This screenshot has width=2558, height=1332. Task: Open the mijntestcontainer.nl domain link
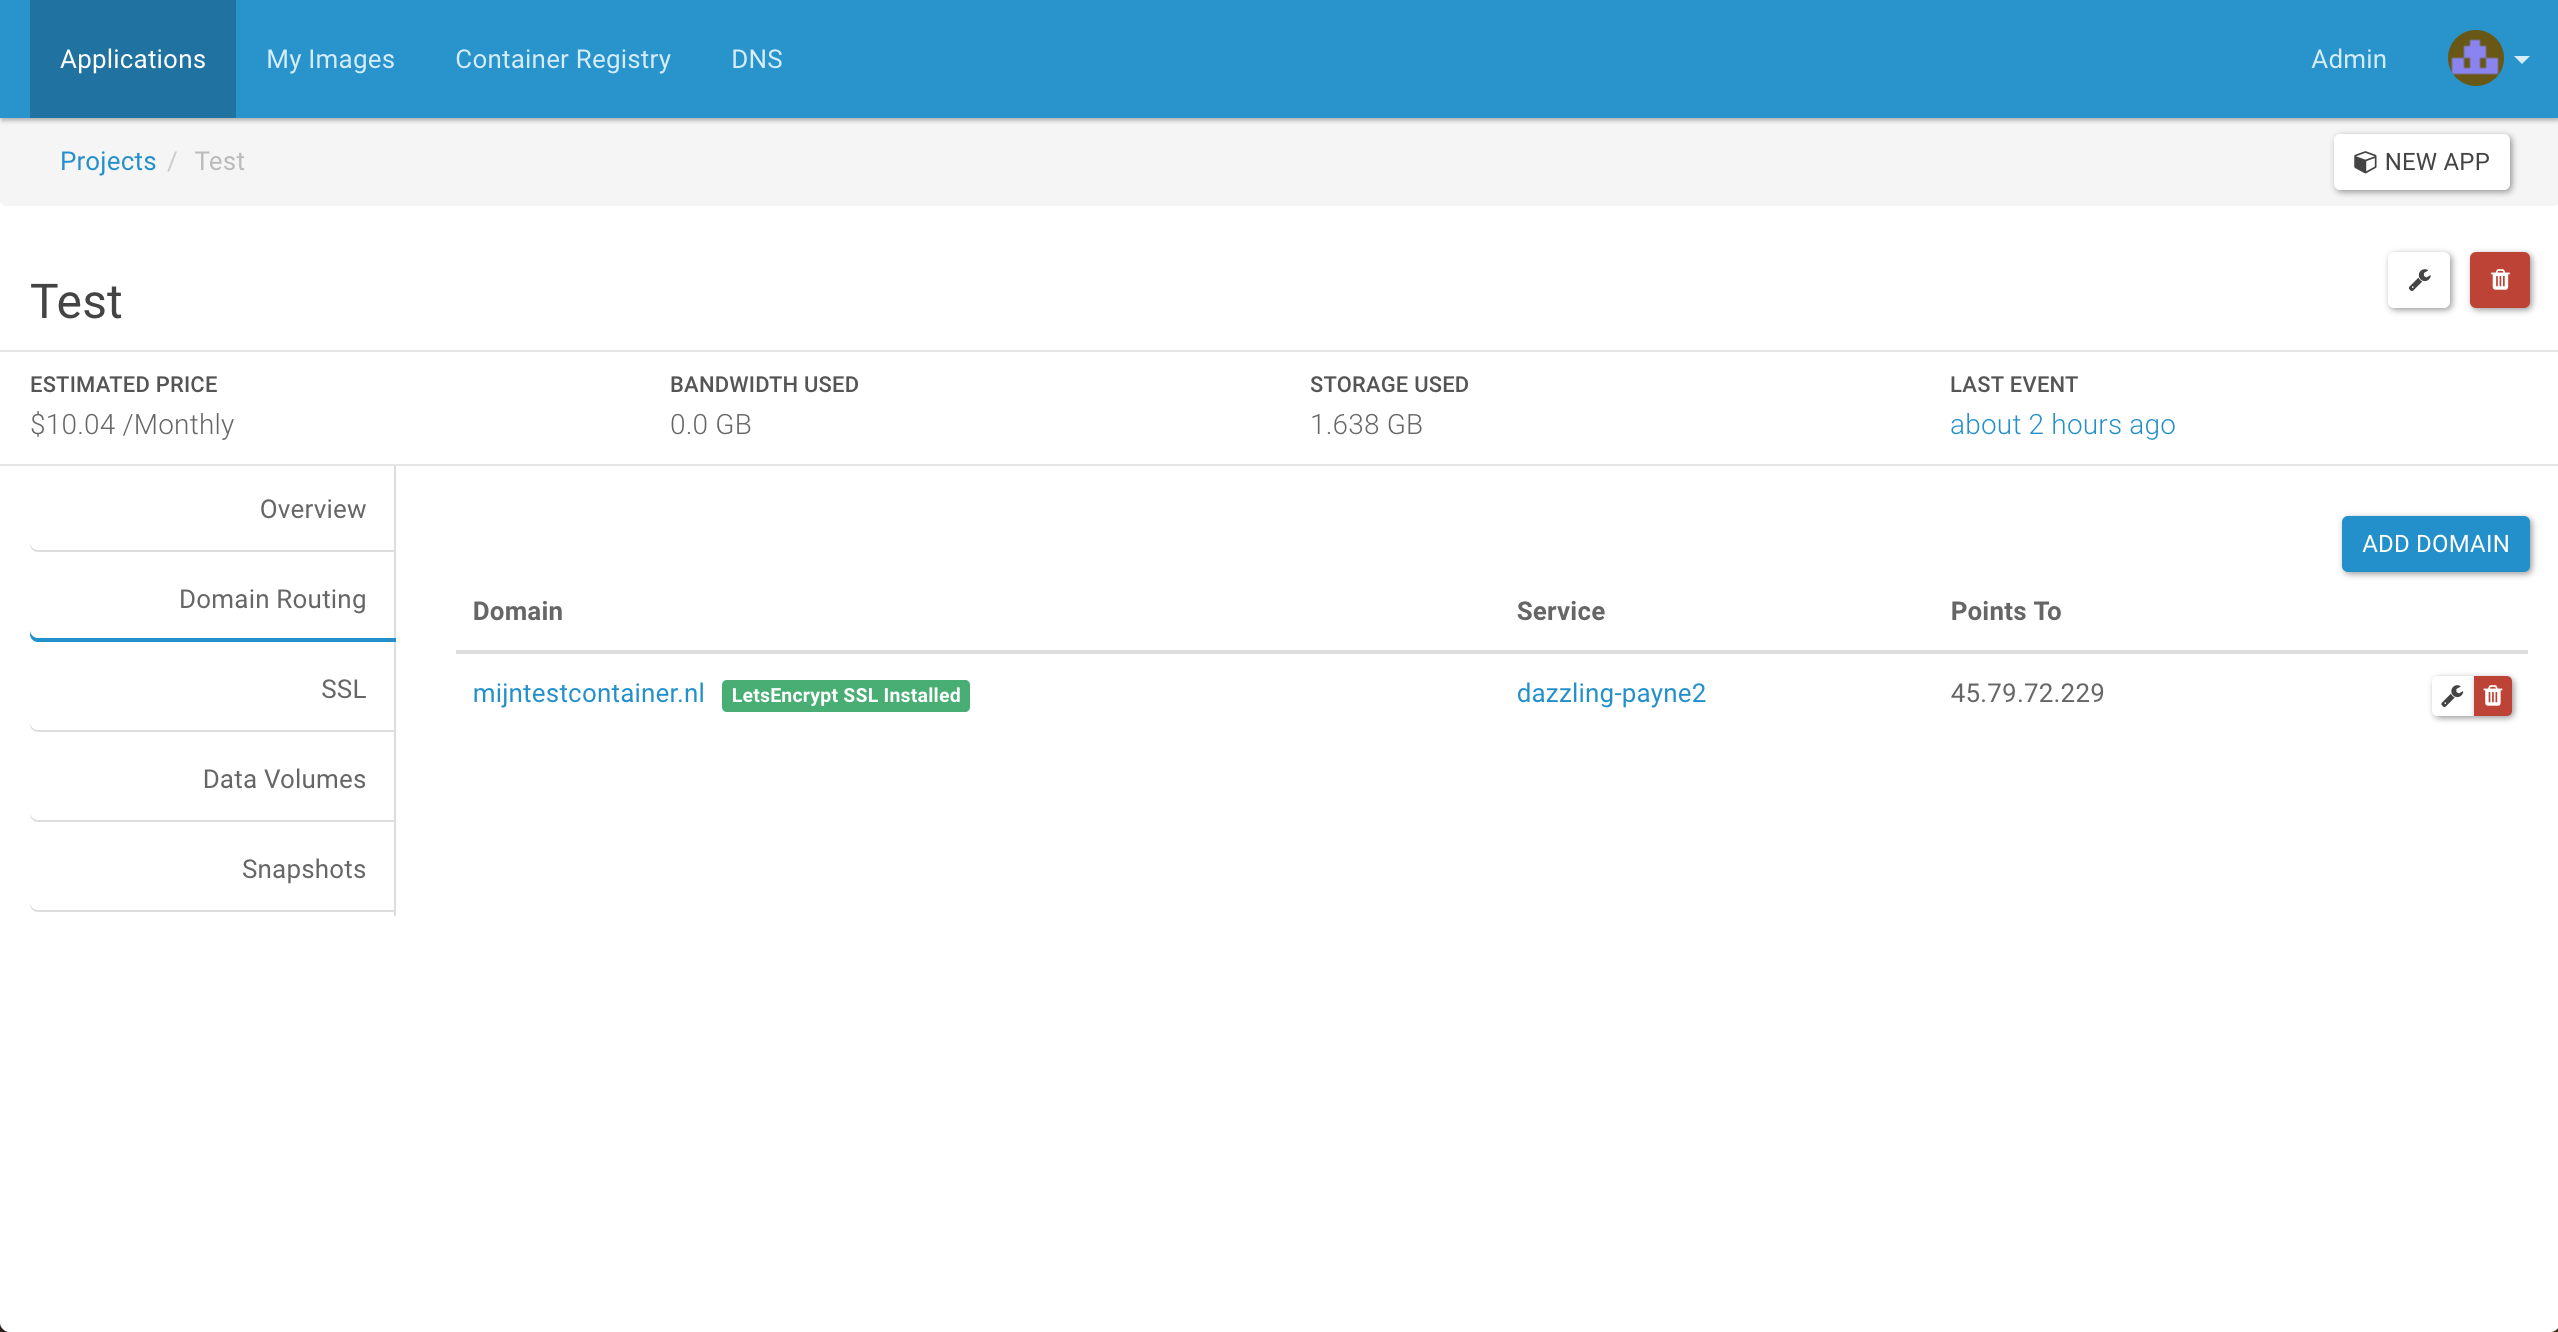(x=588, y=693)
